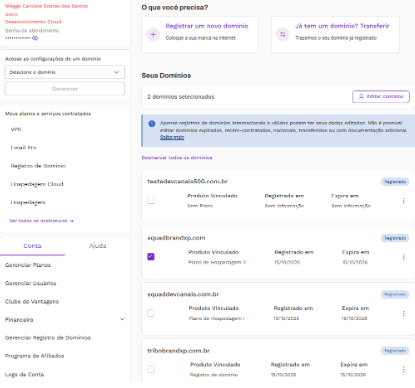Screen dimensions: 415x388
Task: Click Registrar um novo domínio card
Action: point(200,34)
